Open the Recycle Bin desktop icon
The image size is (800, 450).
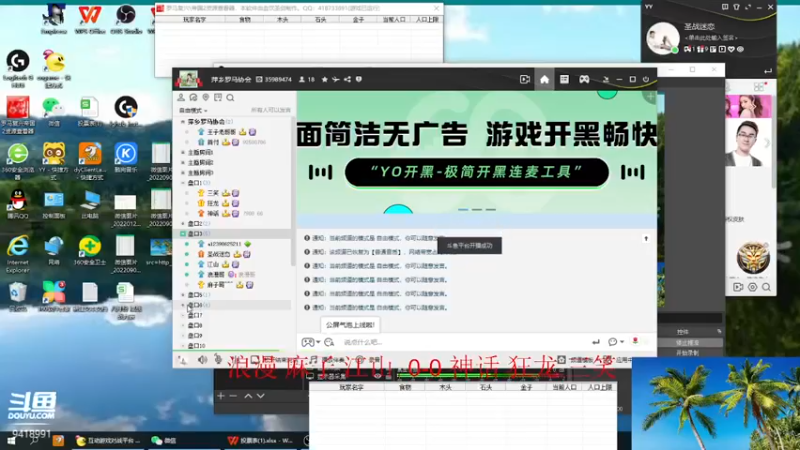tap(18, 296)
